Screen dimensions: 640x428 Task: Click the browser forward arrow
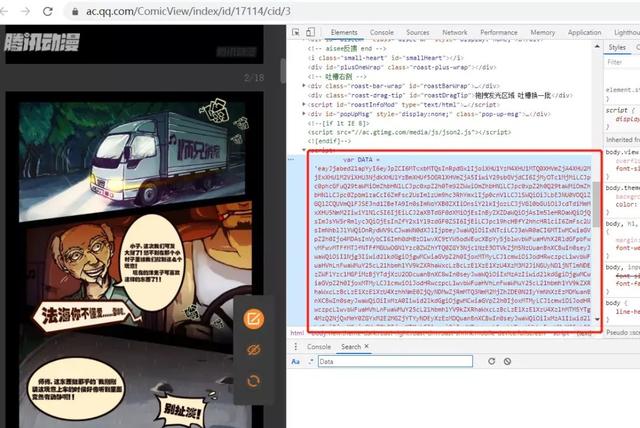click(x=25, y=11)
